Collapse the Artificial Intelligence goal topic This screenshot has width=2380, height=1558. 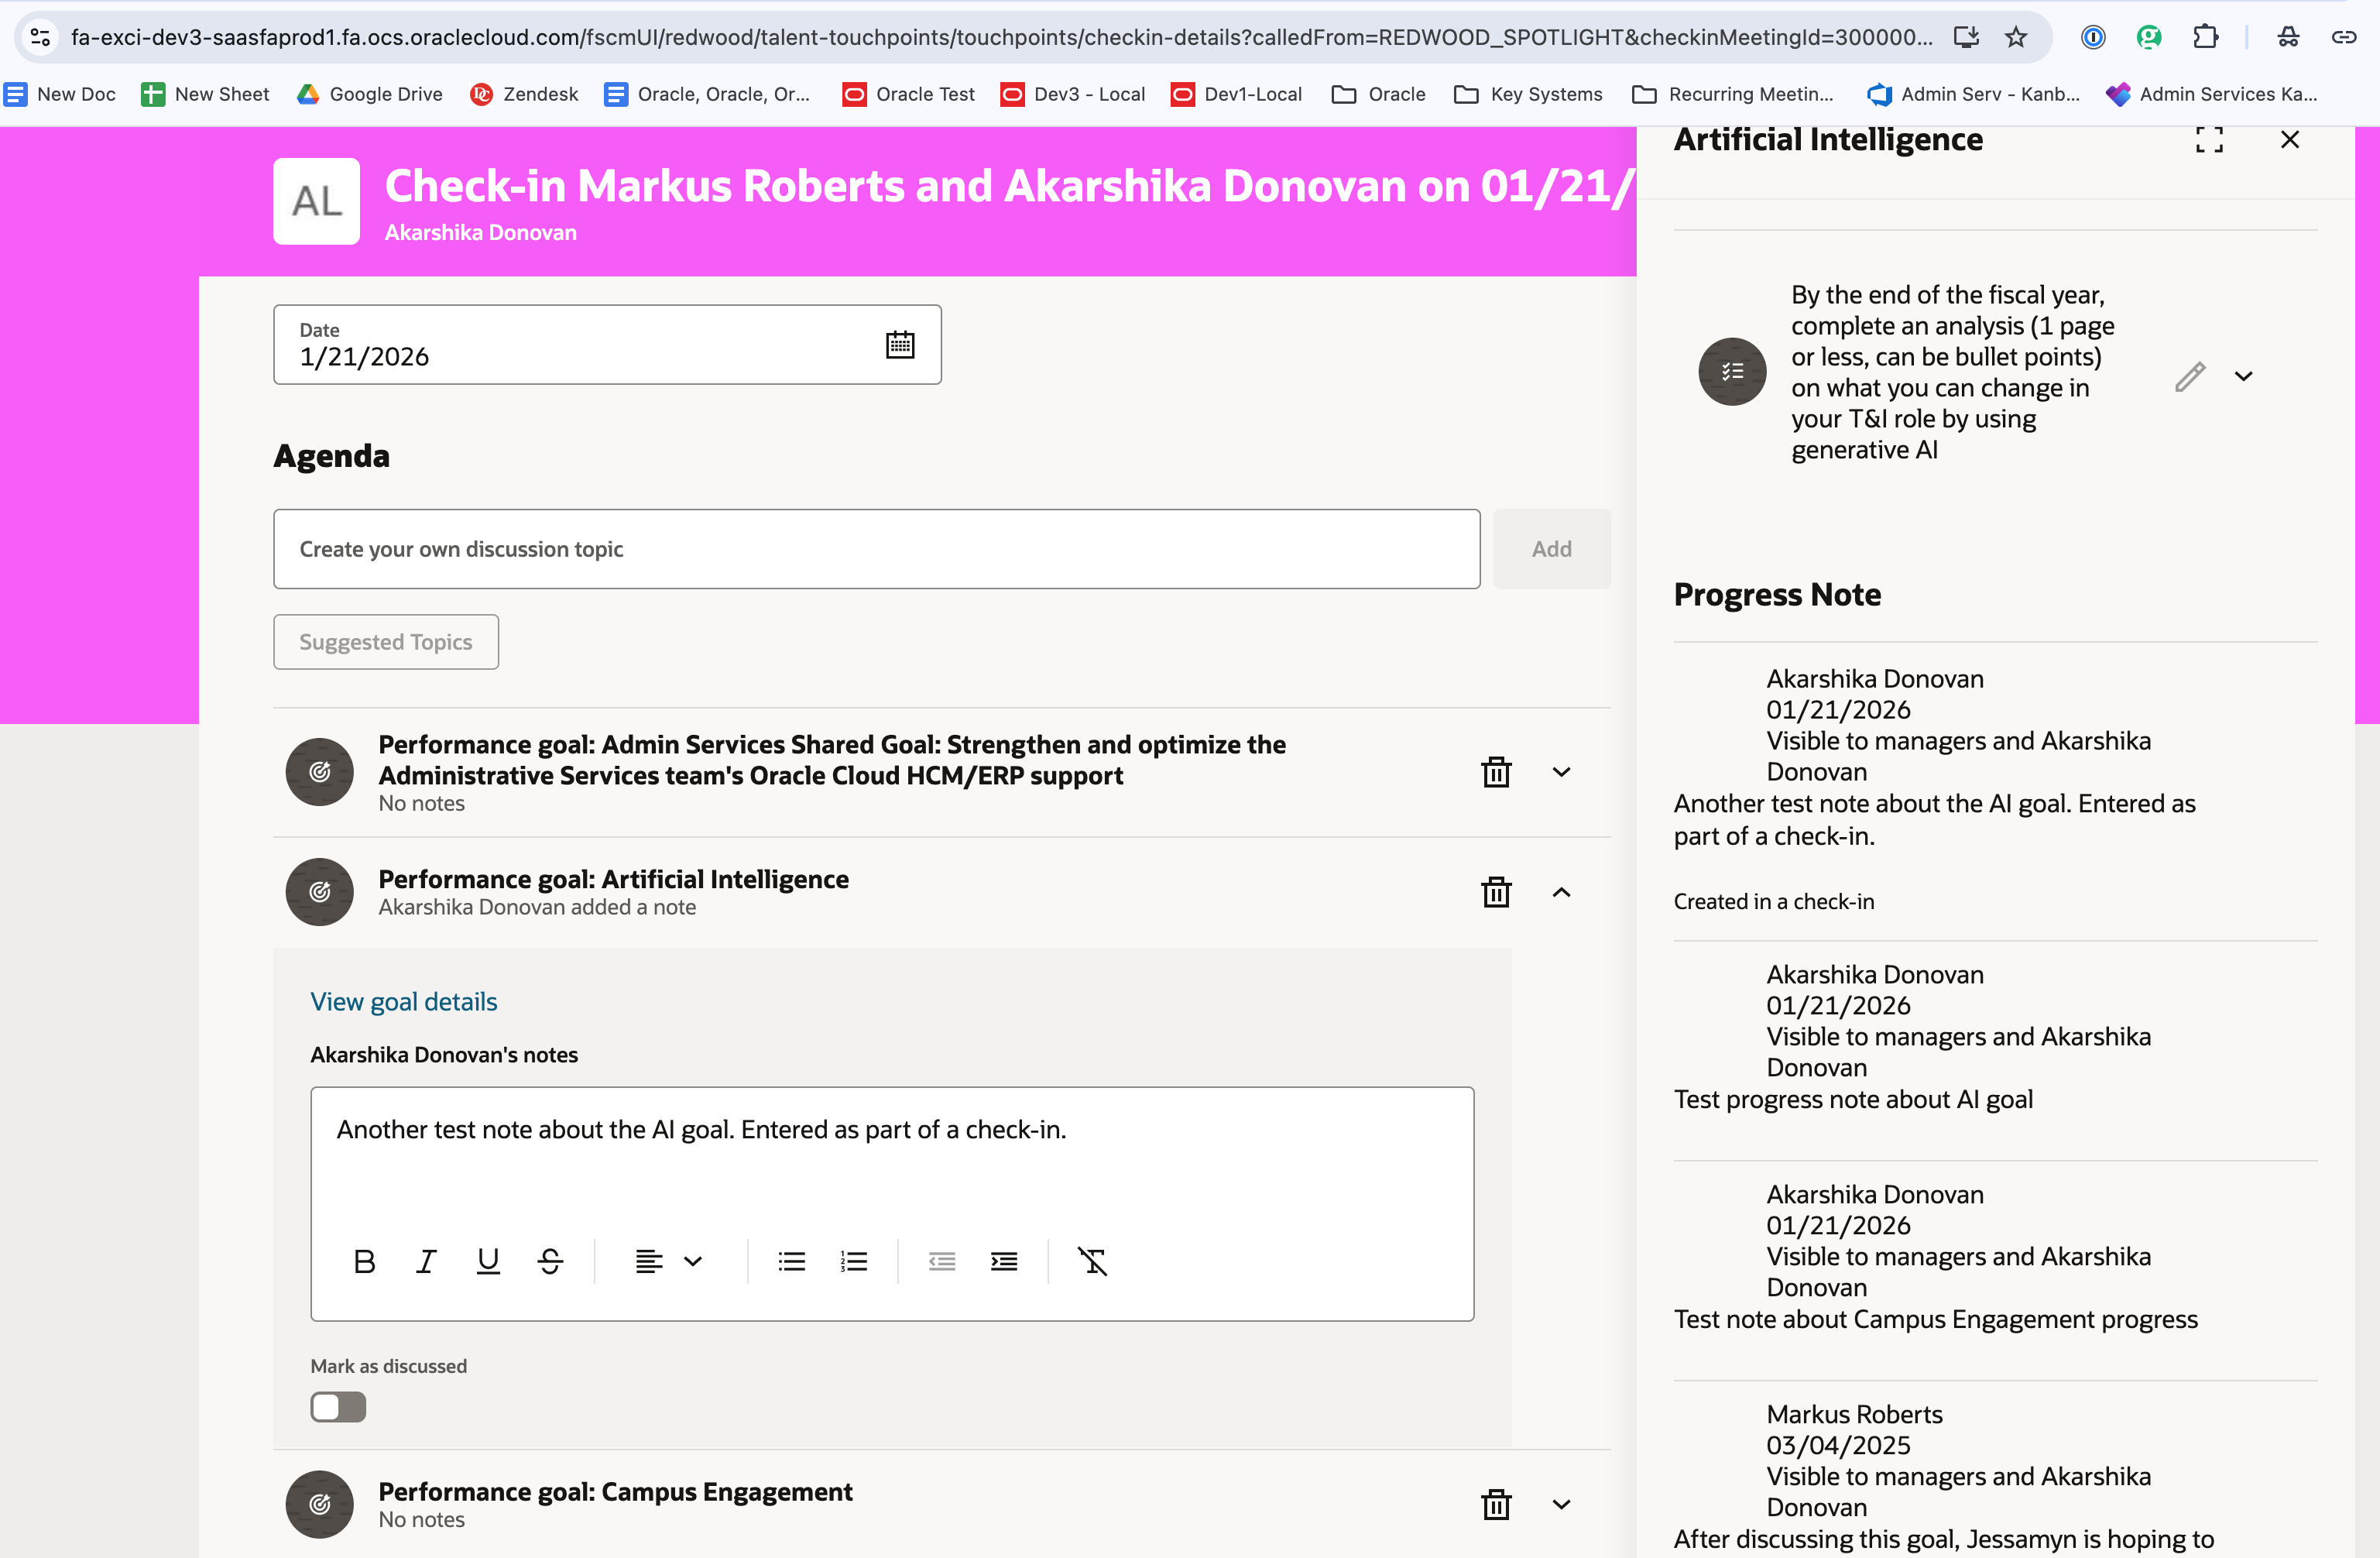click(x=1561, y=891)
